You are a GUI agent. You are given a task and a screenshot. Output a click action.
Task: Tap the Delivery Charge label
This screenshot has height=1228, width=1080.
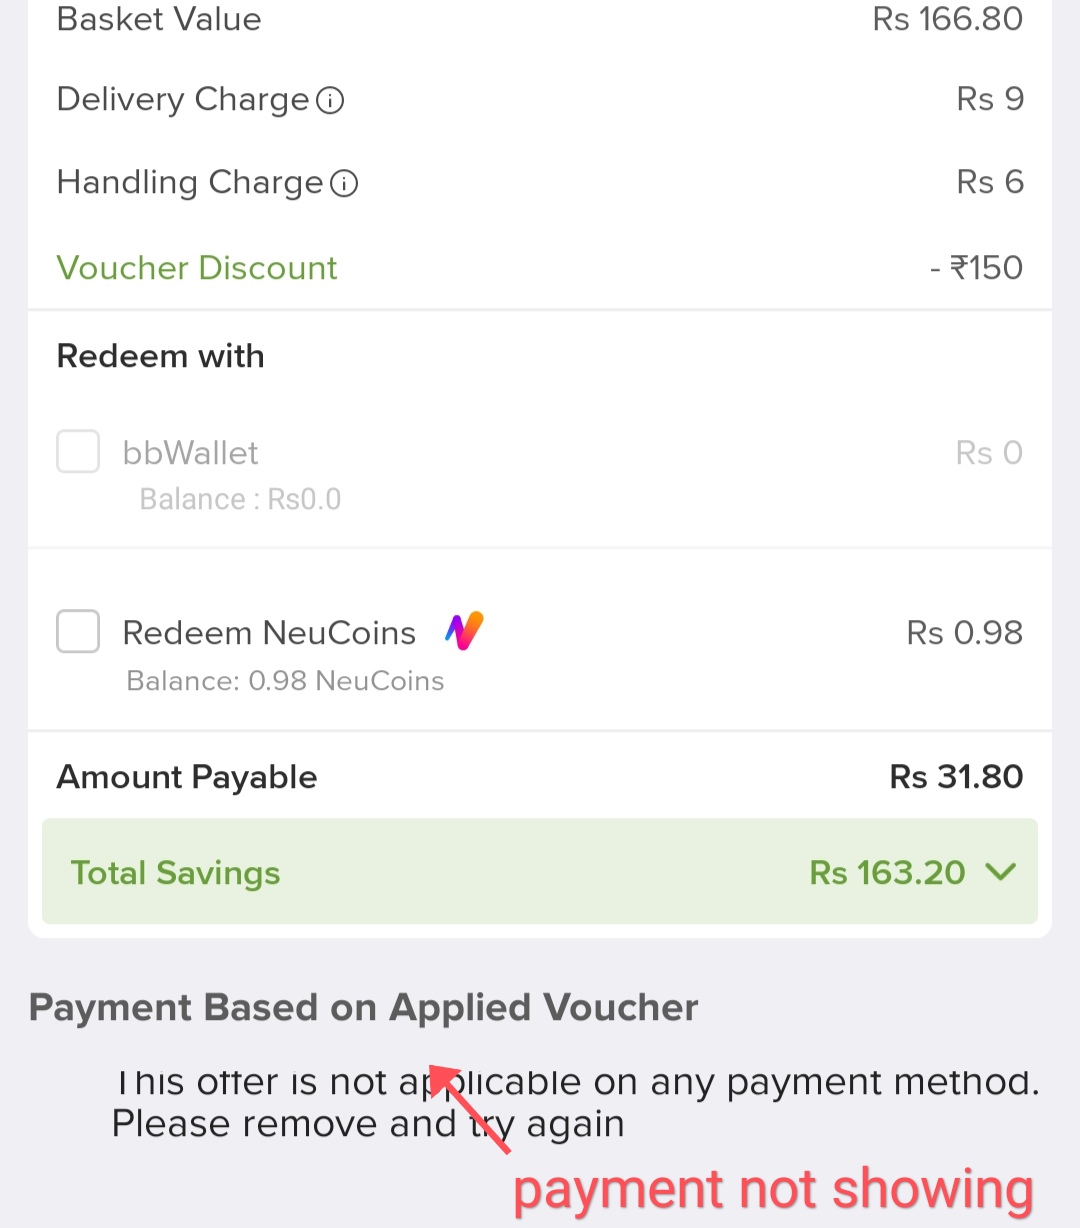183,99
